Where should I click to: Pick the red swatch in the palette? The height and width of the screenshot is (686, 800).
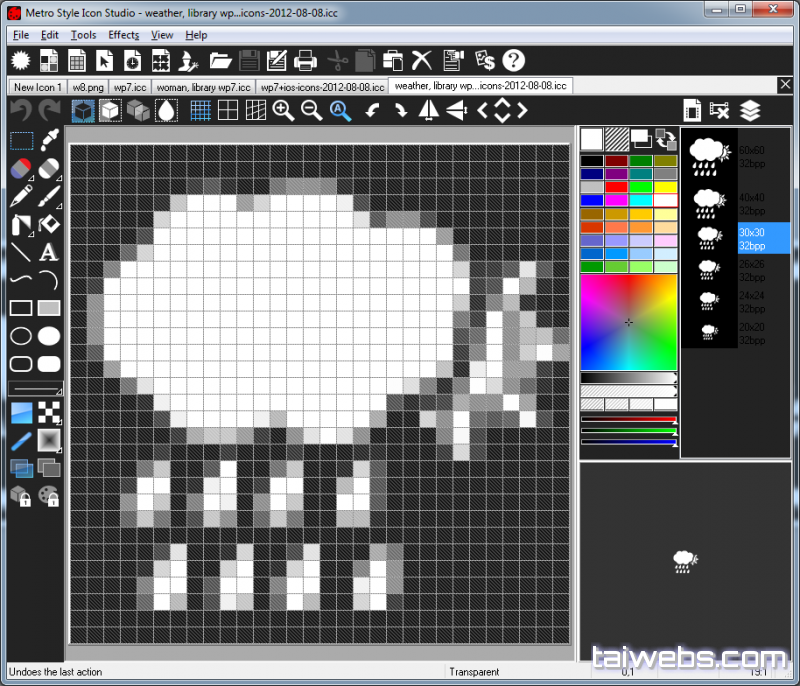click(x=616, y=187)
